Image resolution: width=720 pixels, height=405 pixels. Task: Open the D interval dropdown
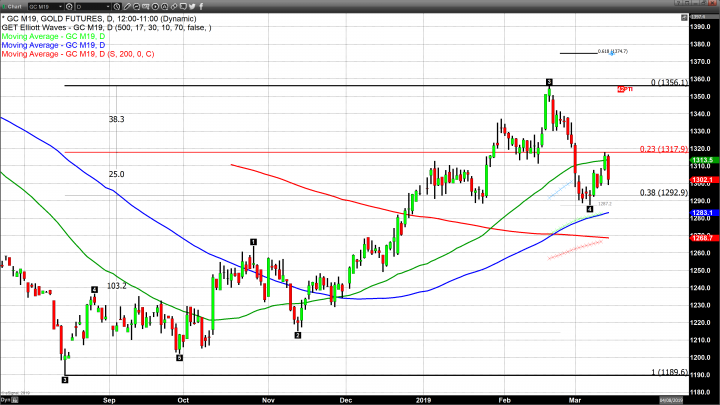[x=93, y=6]
